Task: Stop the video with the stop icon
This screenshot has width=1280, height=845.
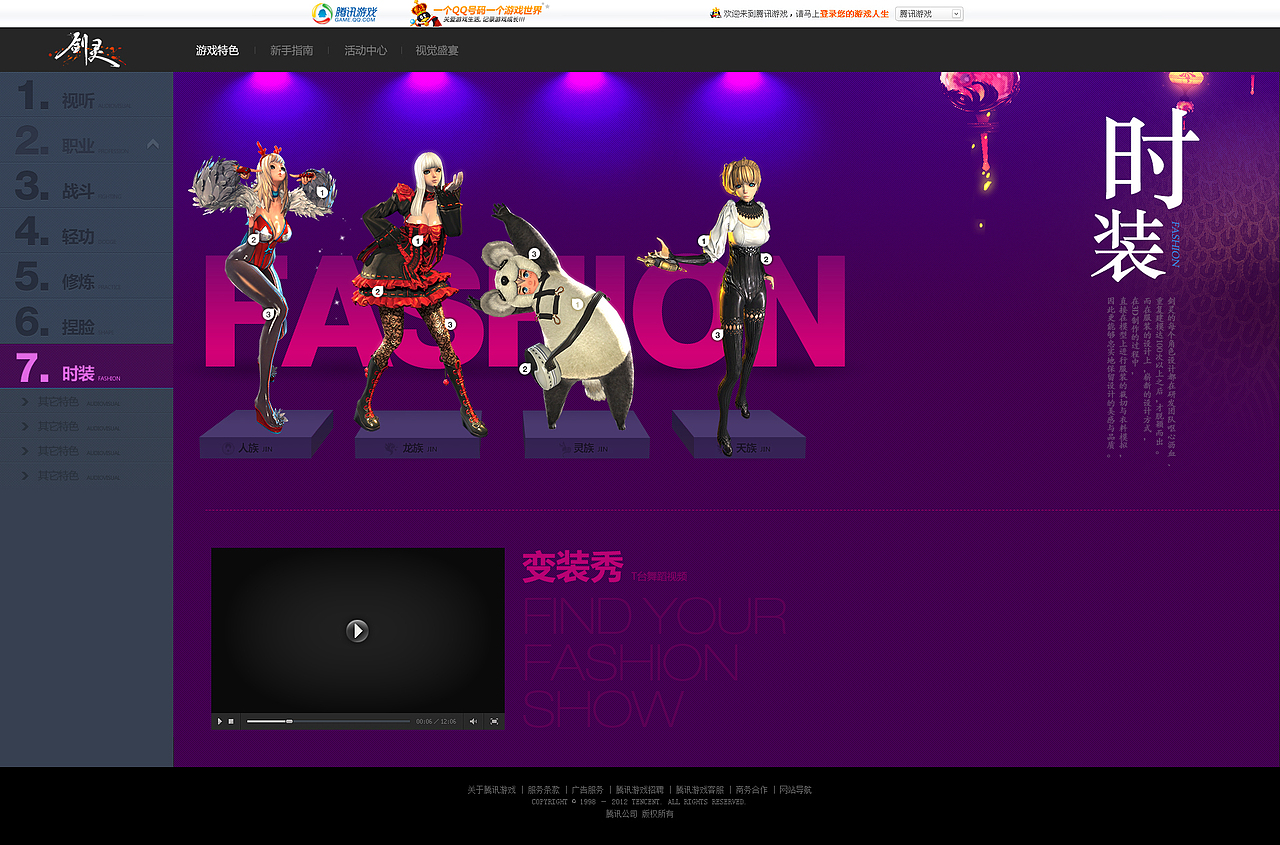Action: tap(231, 721)
